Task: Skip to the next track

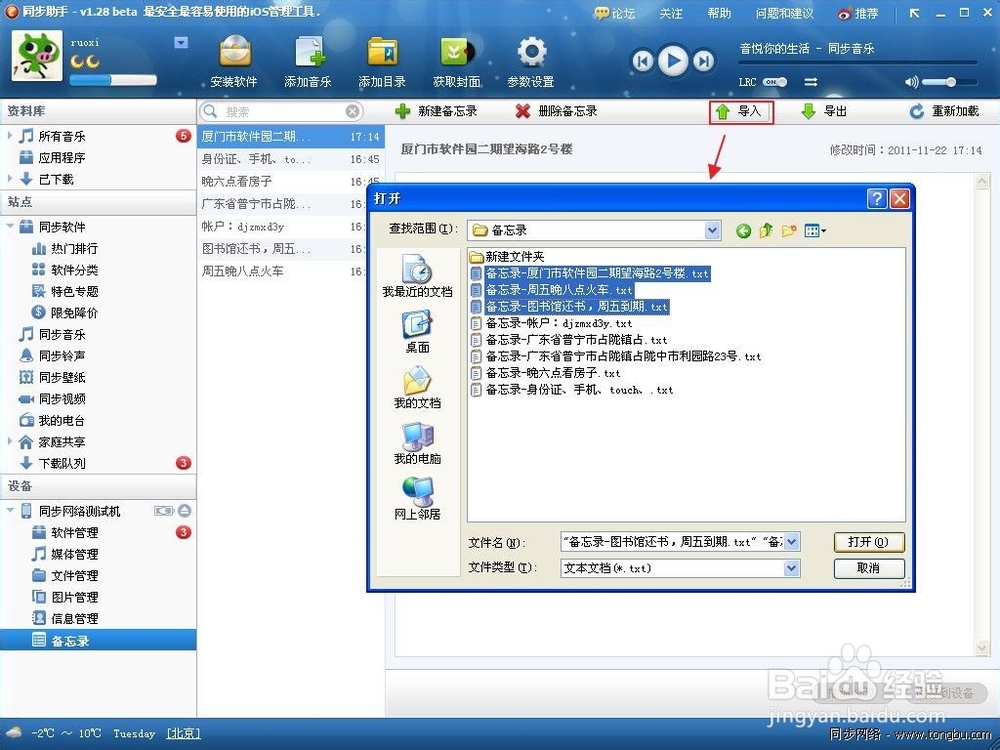Action: tap(703, 61)
